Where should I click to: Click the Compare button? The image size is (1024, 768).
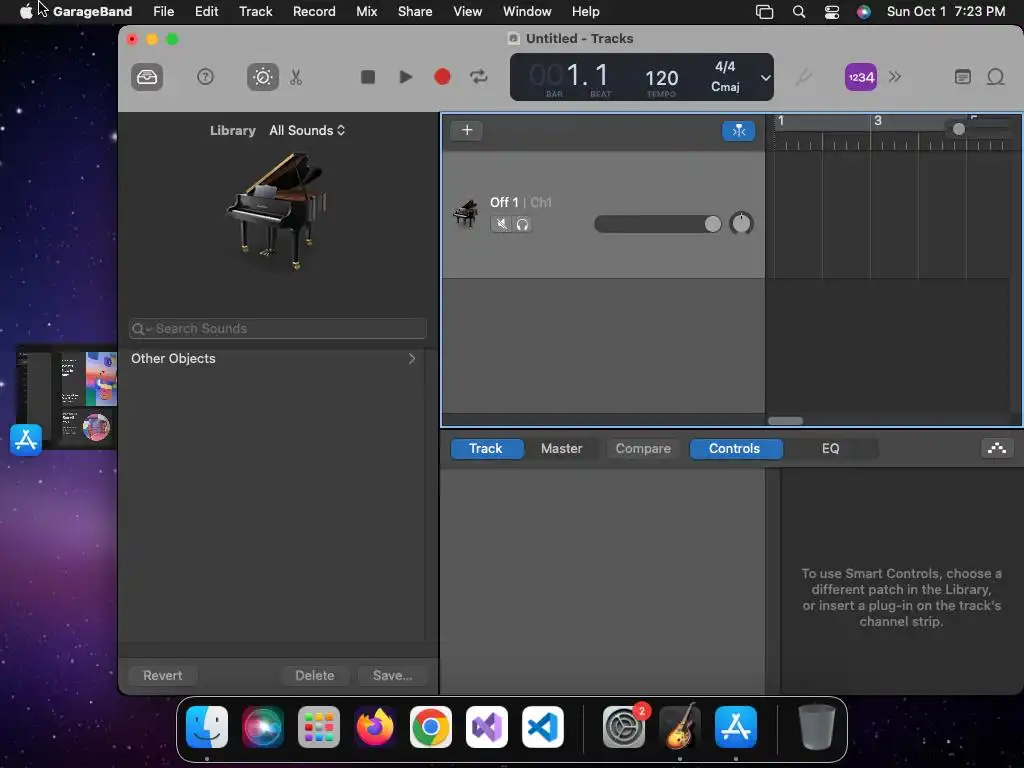click(643, 449)
